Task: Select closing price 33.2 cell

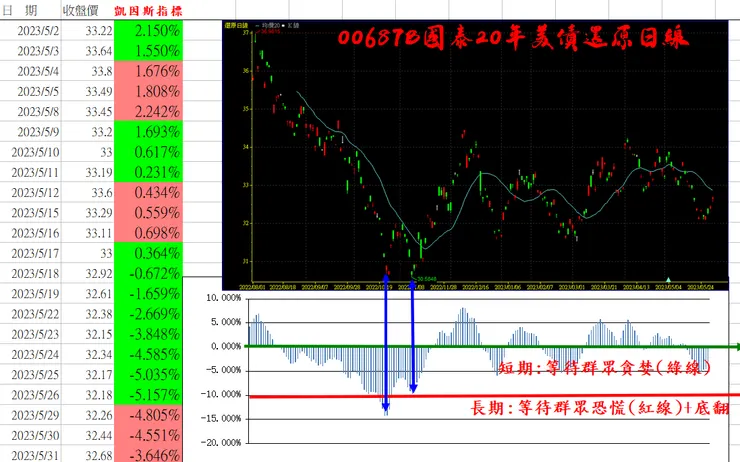Action: pyautogui.click(x=87, y=132)
